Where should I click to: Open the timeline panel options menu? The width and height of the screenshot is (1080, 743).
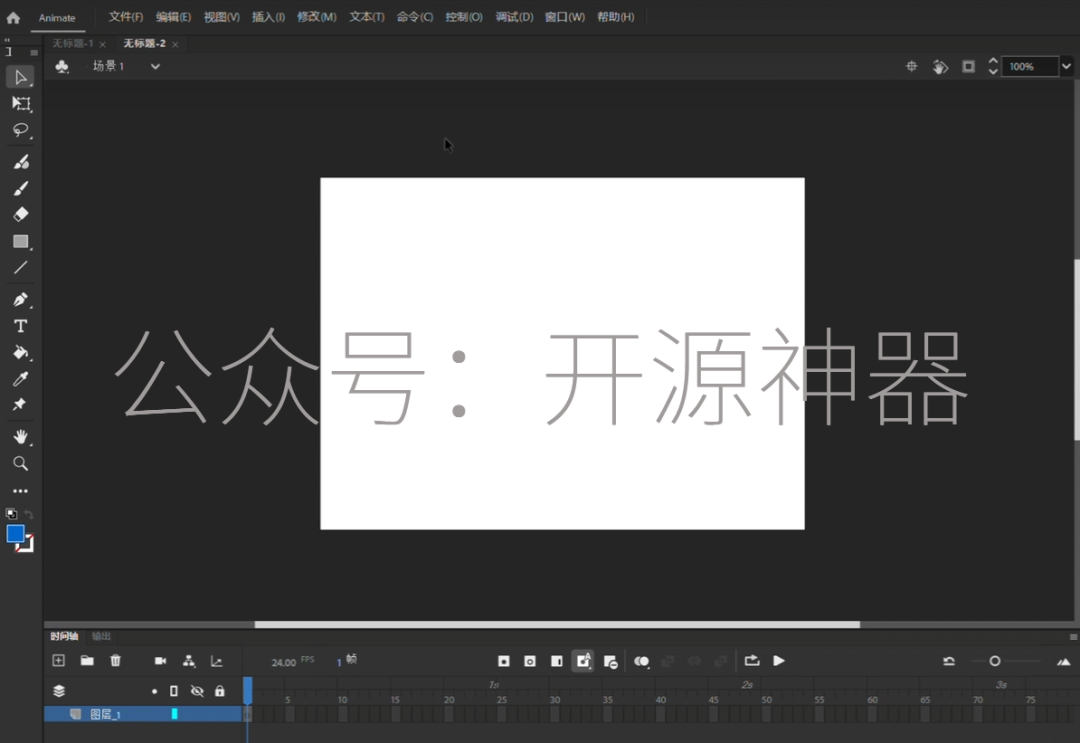click(x=1073, y=637)
